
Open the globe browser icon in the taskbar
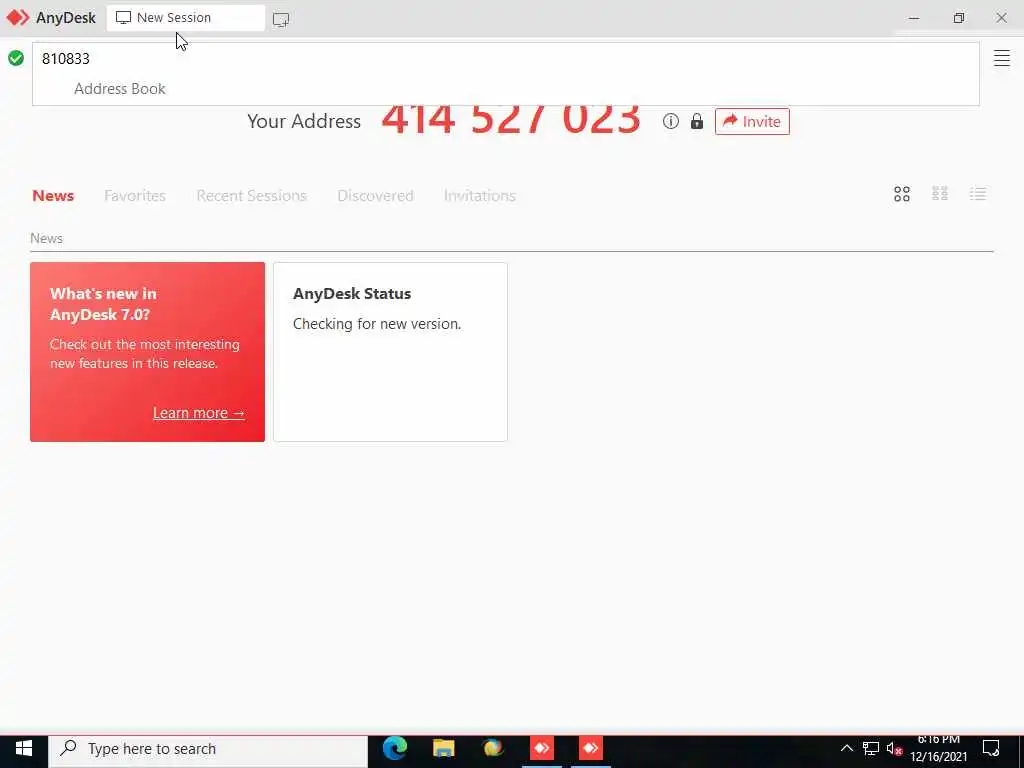493,748
